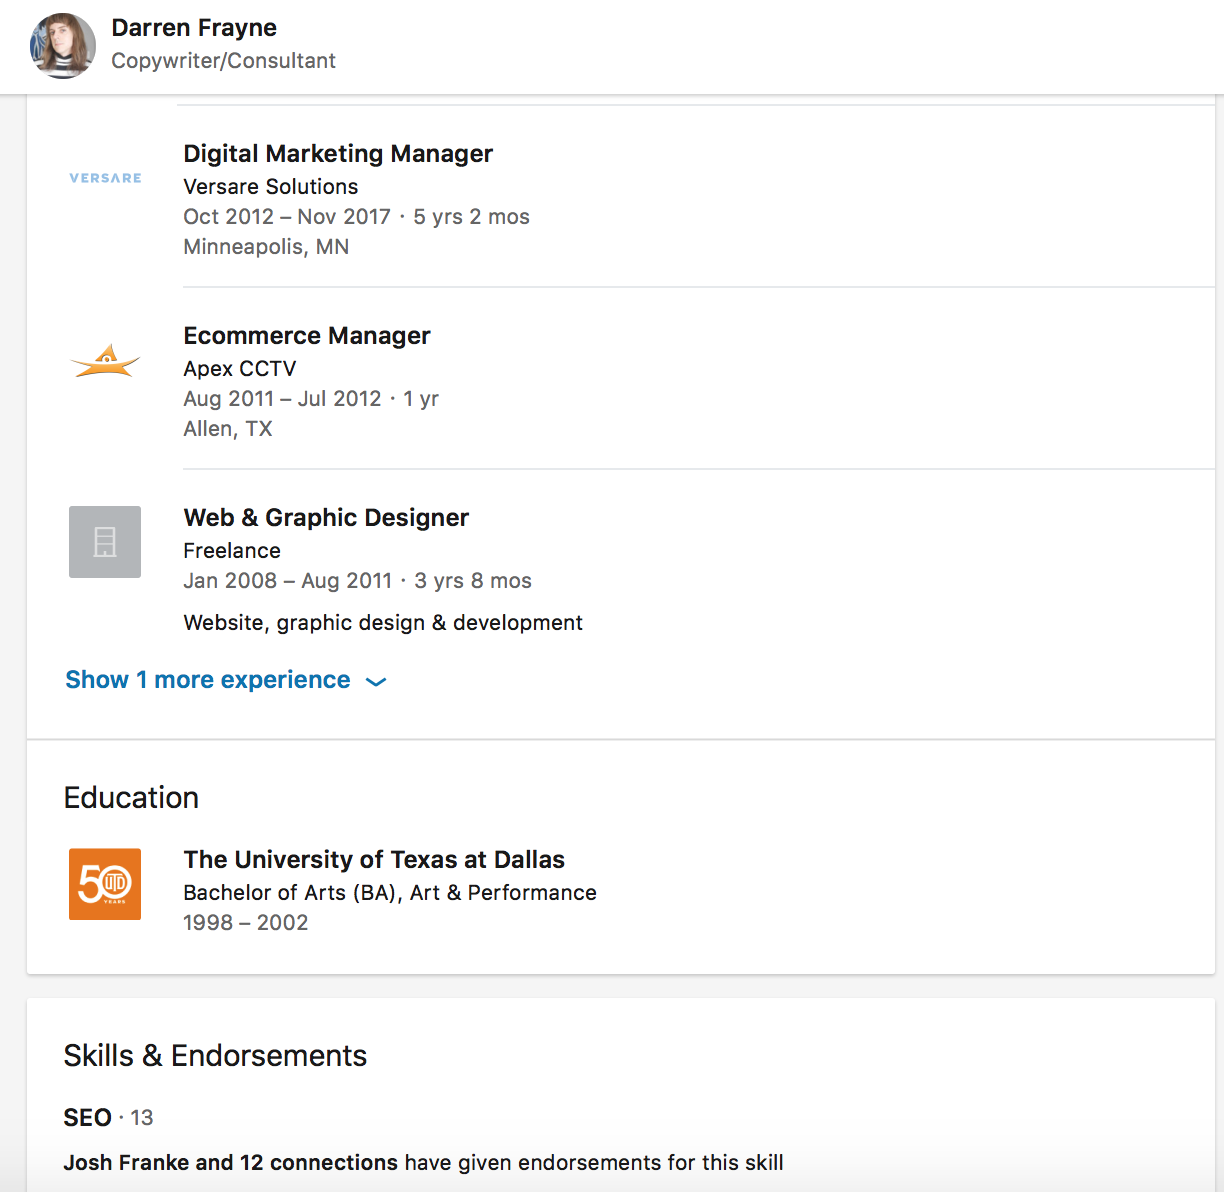Screen dimensions: 1224x1192
Task: Click the chevron next to more experience
Action: click(376, 682)
